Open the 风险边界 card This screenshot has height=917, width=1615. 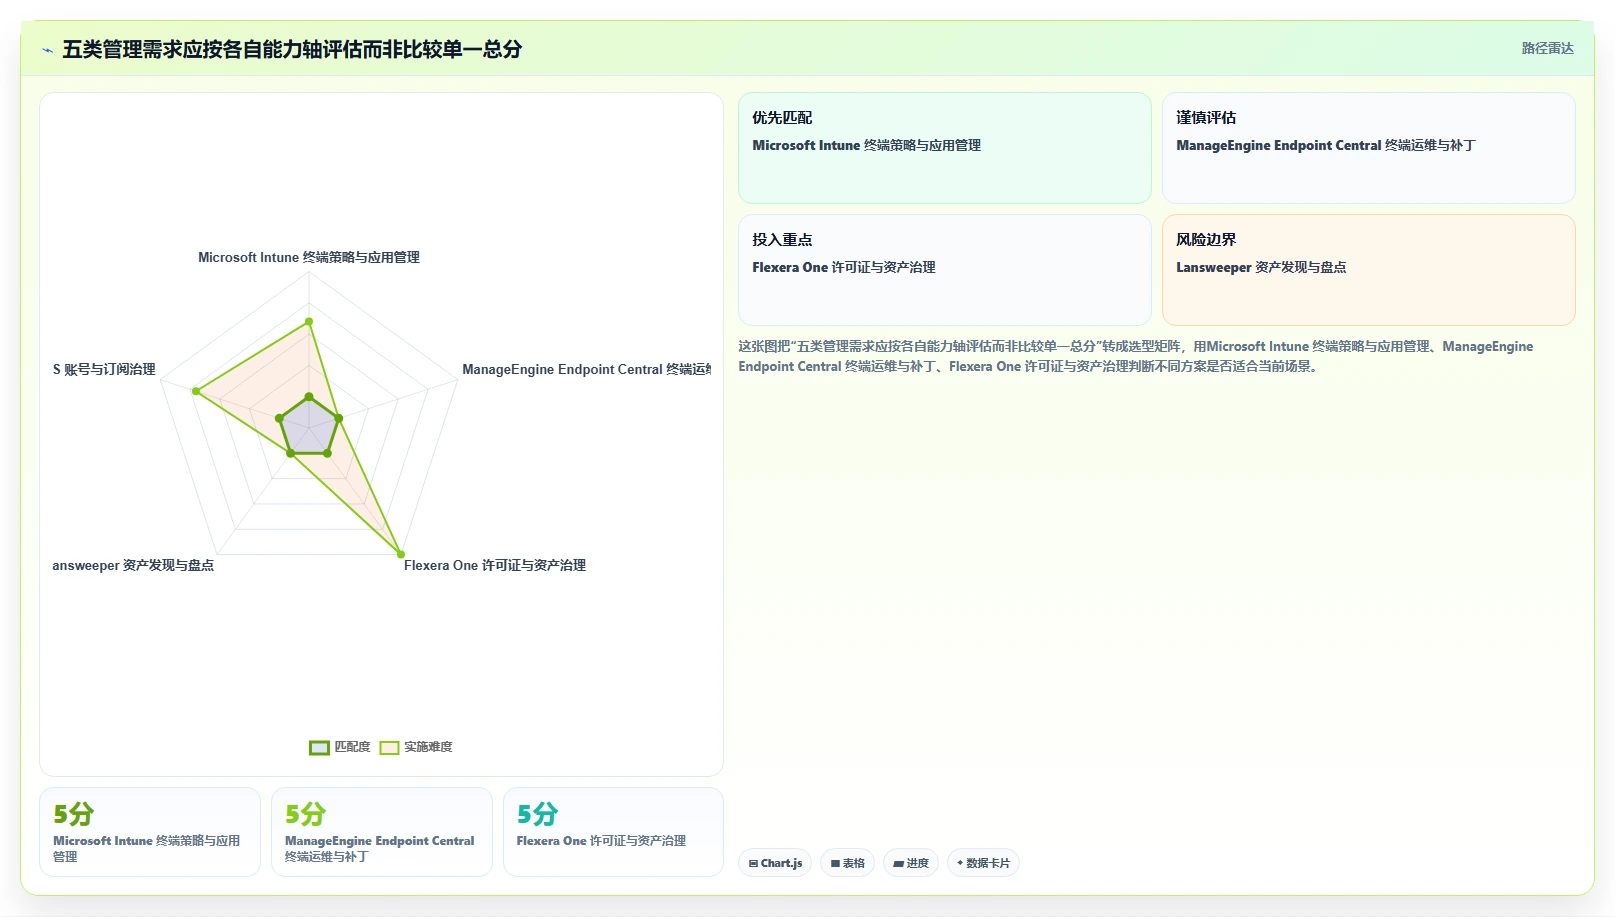[x=1369, y=270]
